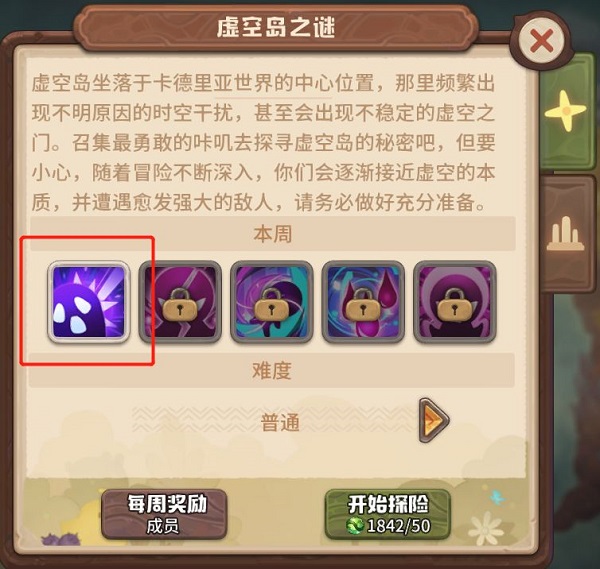This screenshot has height=569, width=600.
Task: Close the 虚空岛之谜 dialog
Action: tap(541, 41)
